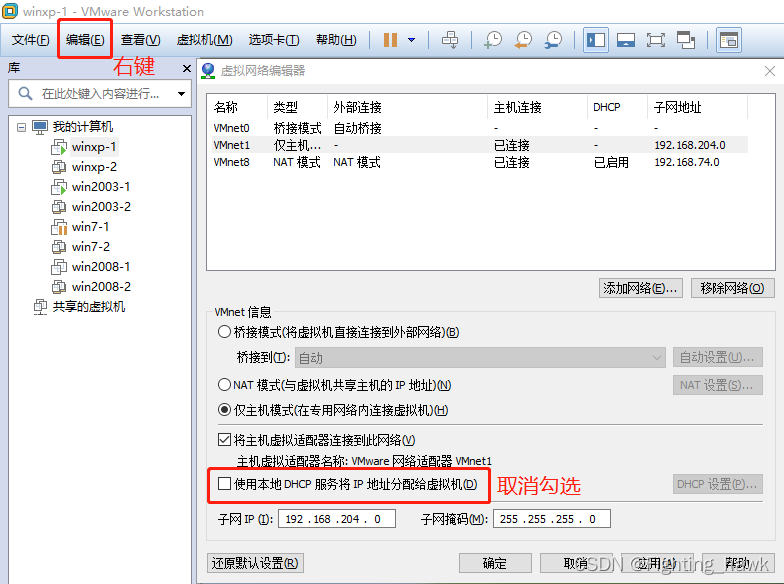
Task: Toggle connect host virtual adapter checkbox
Action: point(224,440)
